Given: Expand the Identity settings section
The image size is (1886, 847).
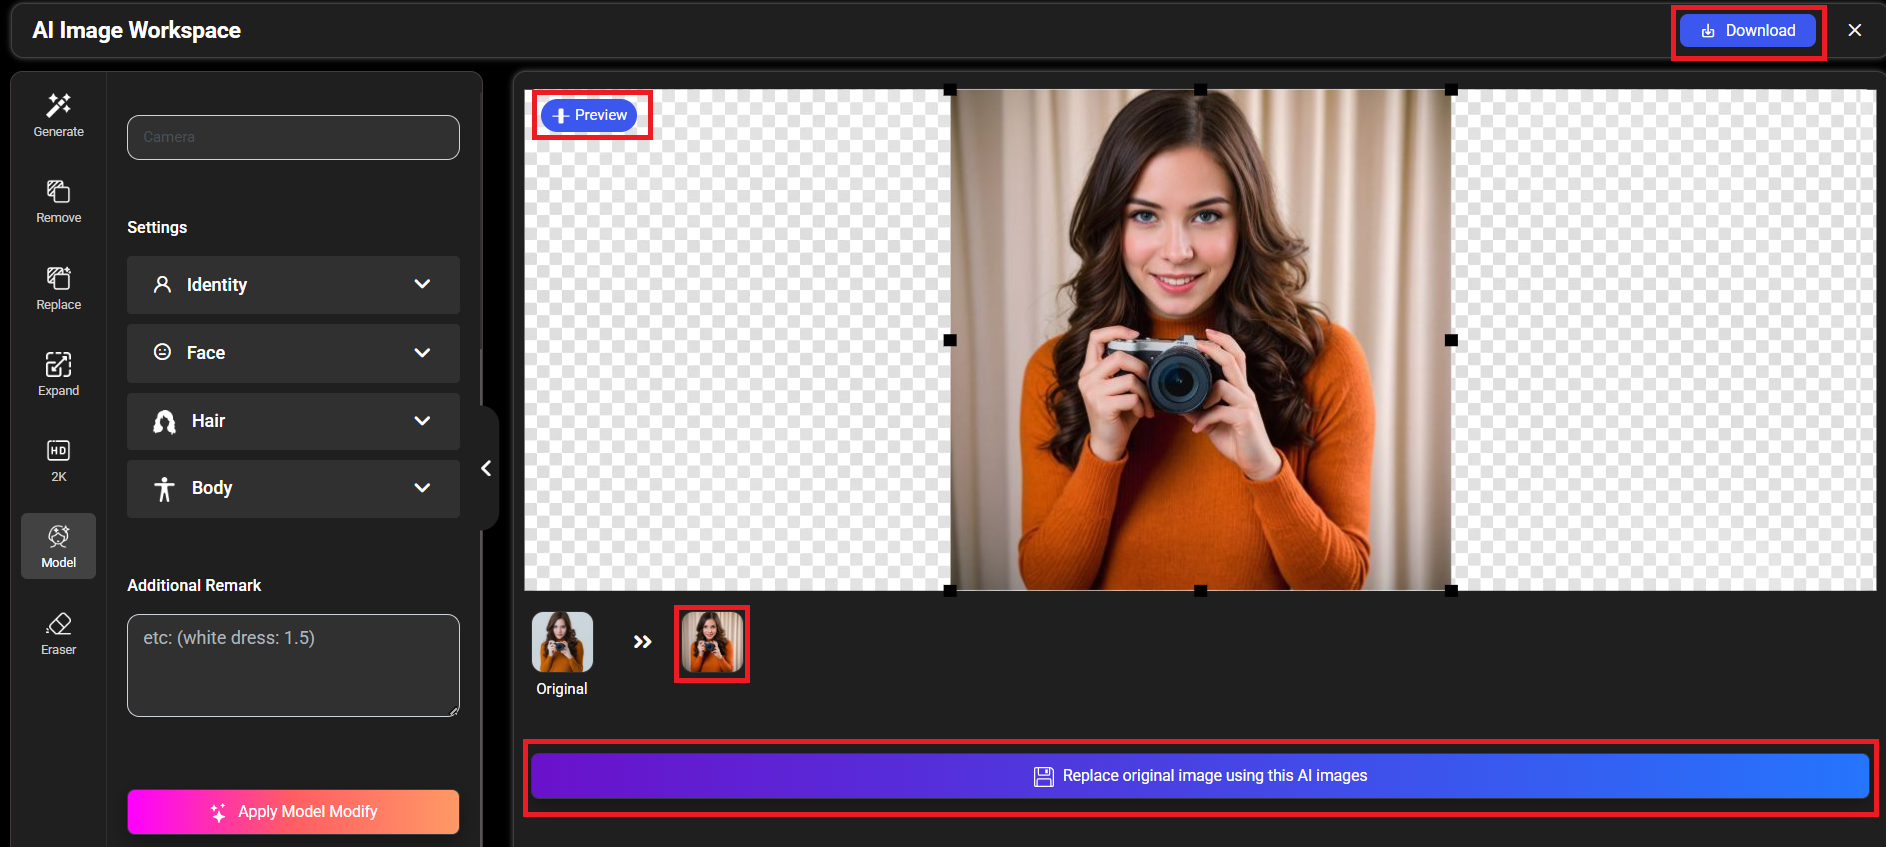Looking at the screenshot, I should [x=293, y=285].
